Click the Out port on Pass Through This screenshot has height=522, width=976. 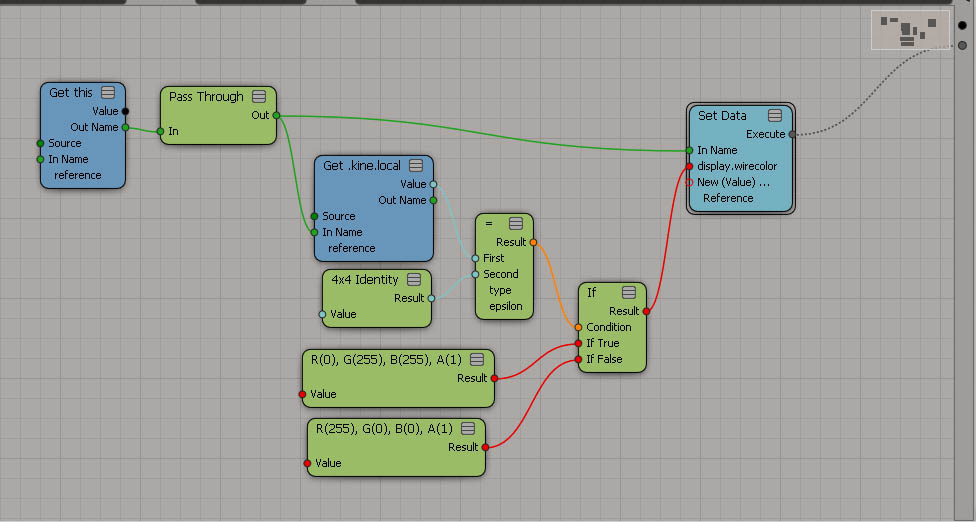pyautogui.click(x=276, y=115)
